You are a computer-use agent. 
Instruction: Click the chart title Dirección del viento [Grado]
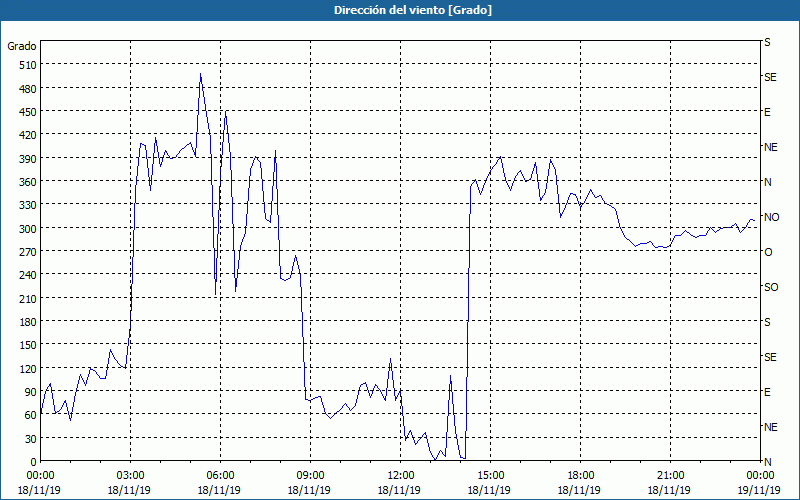[413, 10]
